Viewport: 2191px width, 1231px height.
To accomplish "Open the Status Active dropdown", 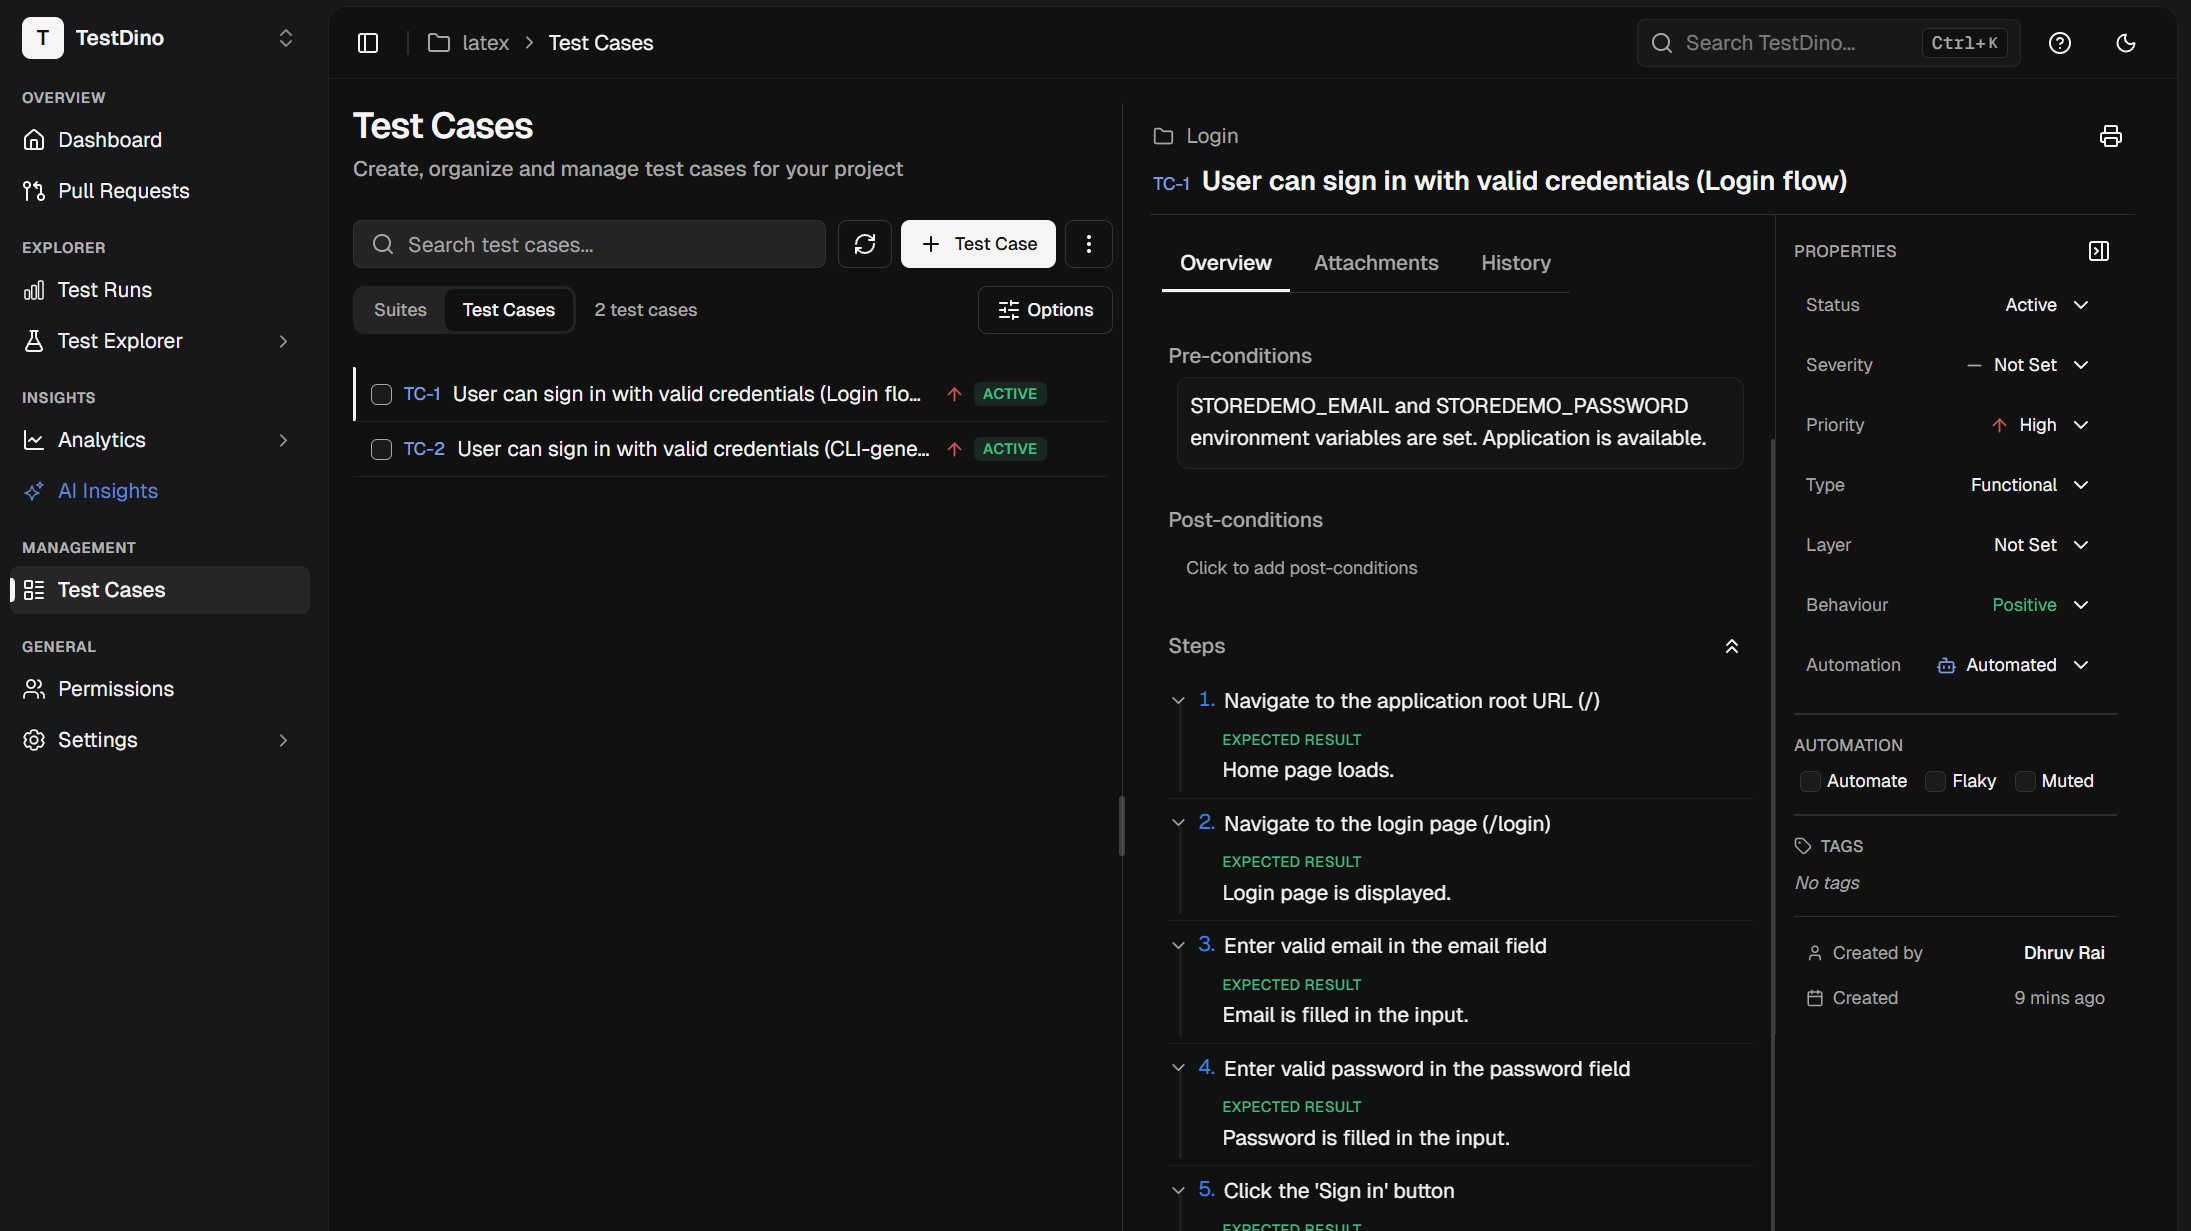I will pos(2046,305).
